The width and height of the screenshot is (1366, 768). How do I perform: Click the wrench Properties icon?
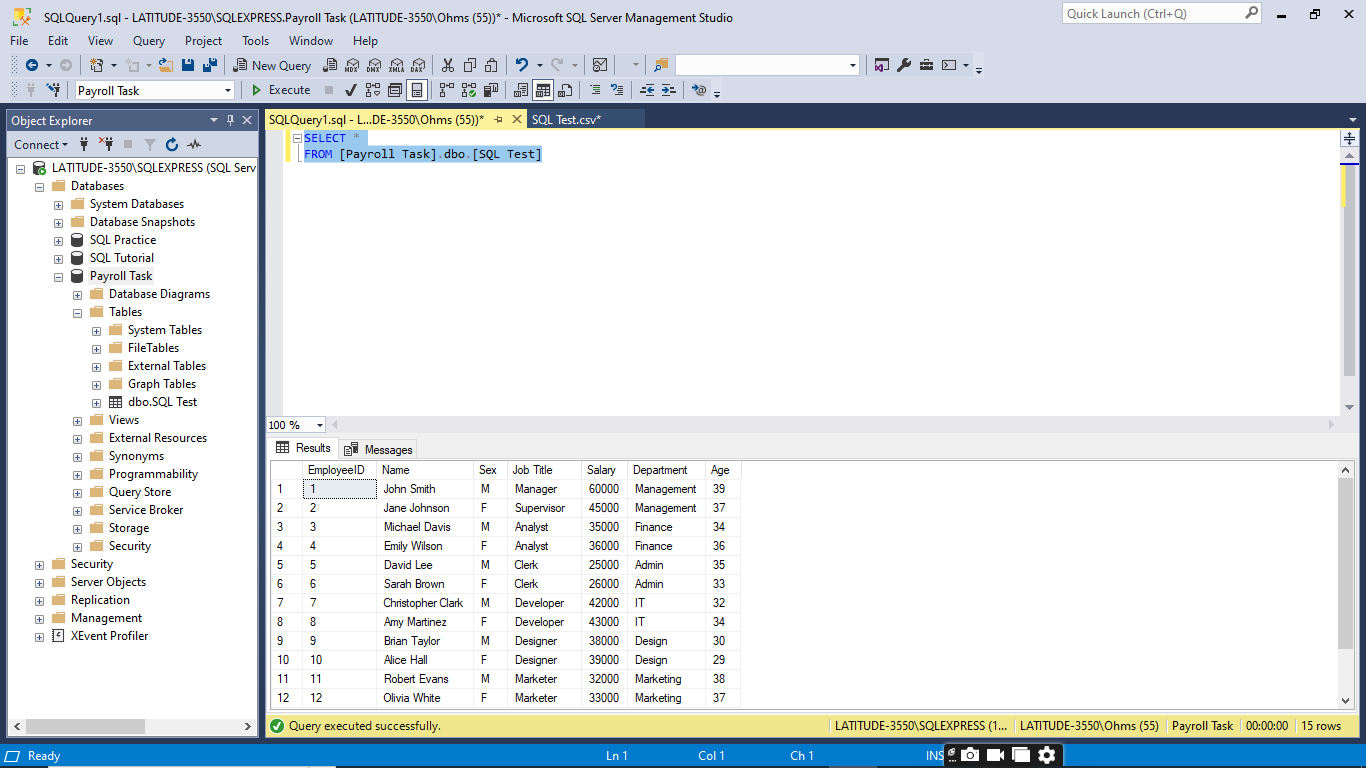click(x=904, y=65)
